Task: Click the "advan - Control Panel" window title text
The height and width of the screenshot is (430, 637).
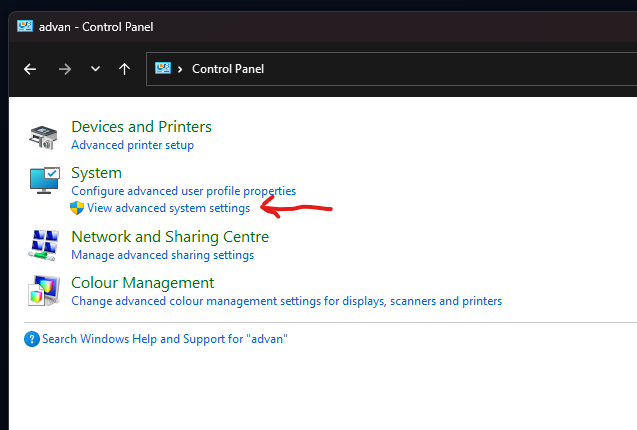Action: [x=96, y=27]
